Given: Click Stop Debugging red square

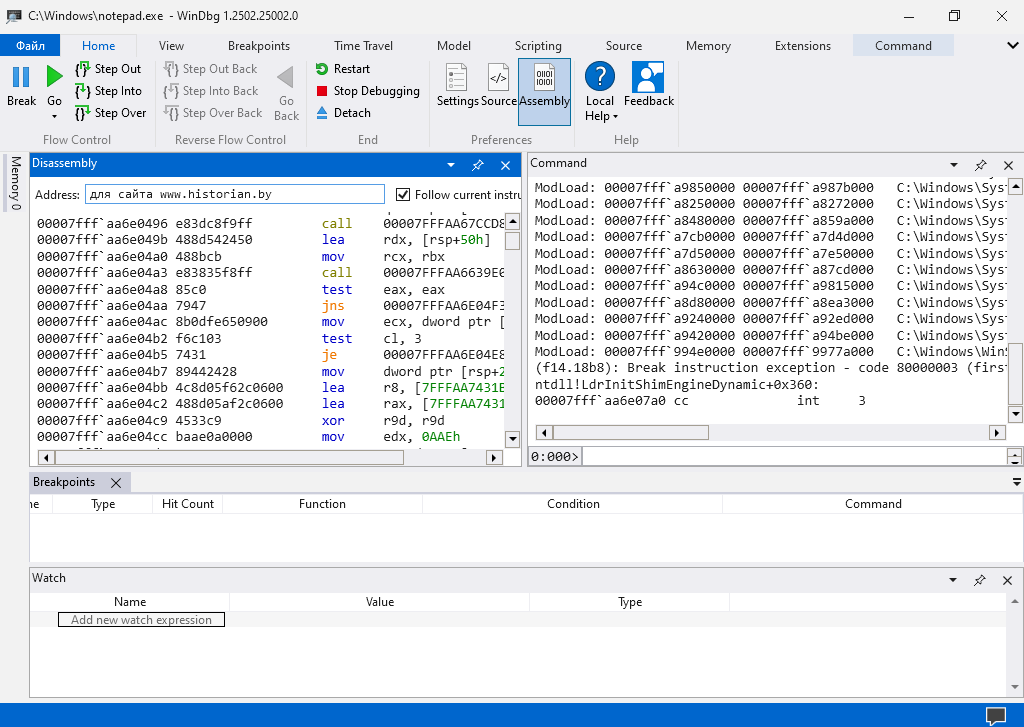Looking at the screenshot, I should [322, 91].
